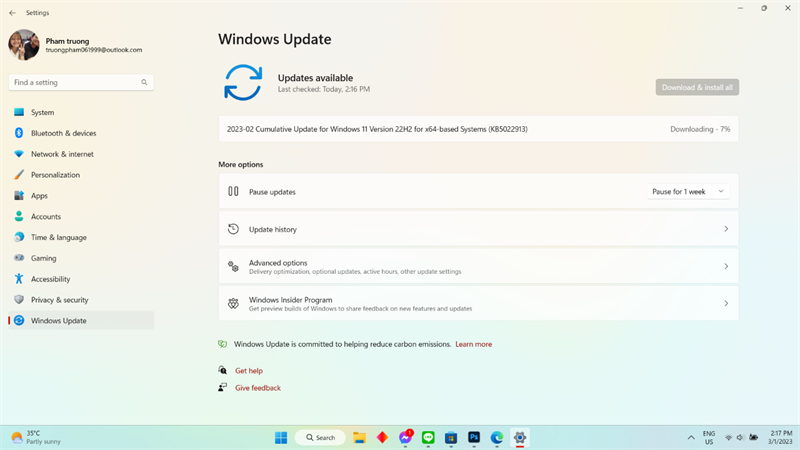The height and width of the screenshot is (450, 800).
Task: Open System settings
Action: click(x=81, y=112)
